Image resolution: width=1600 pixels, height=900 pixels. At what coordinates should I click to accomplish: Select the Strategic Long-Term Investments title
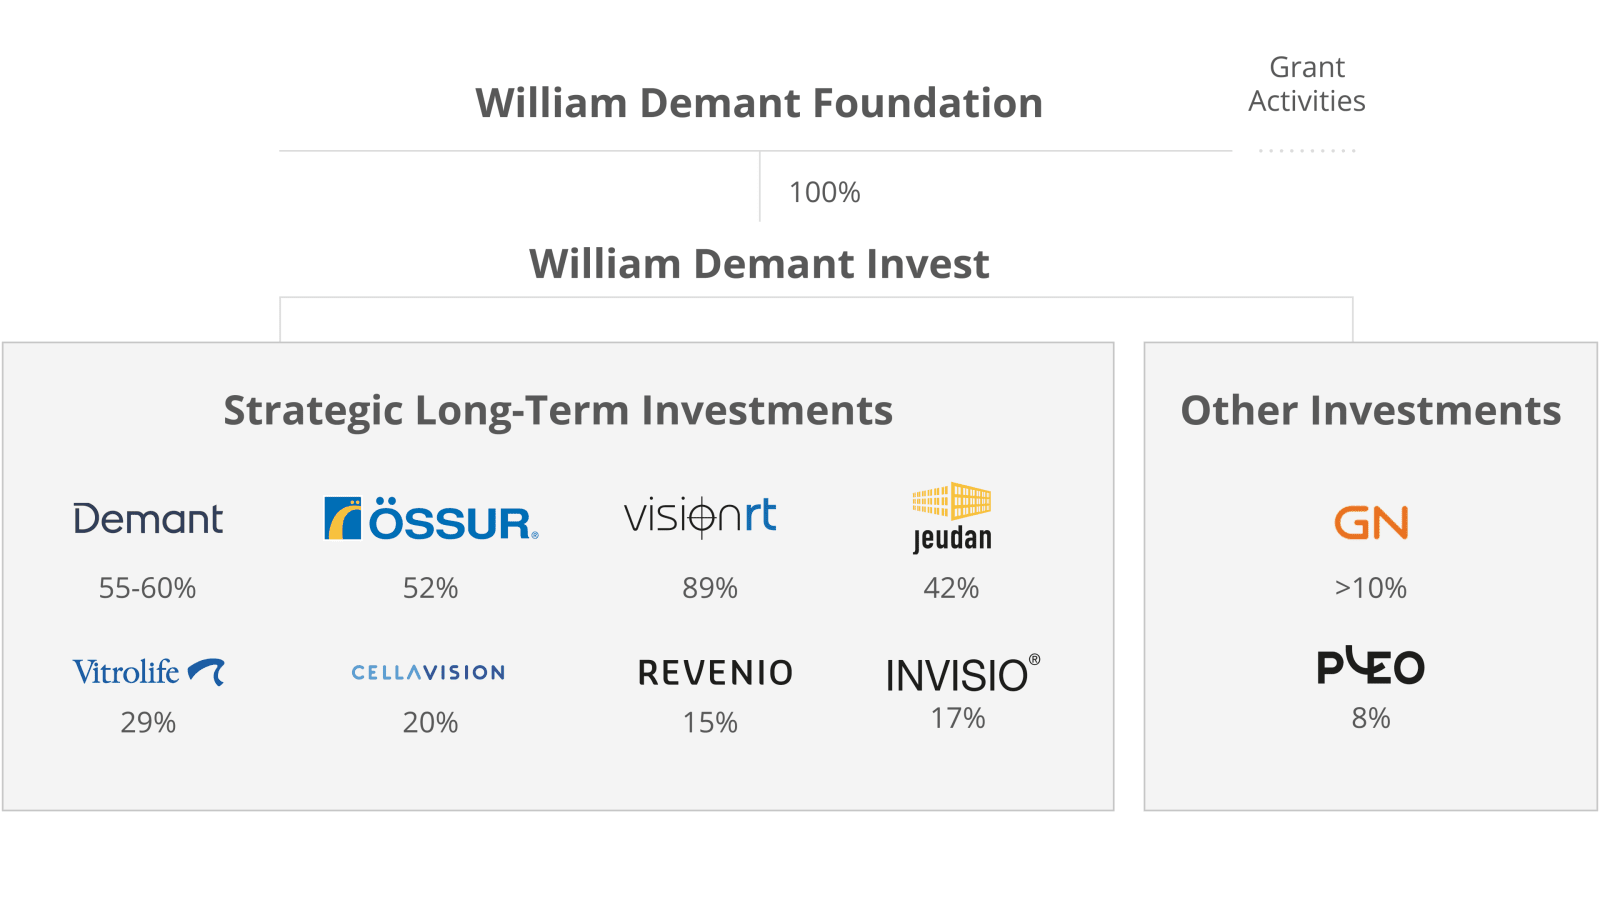coord(558,411)
